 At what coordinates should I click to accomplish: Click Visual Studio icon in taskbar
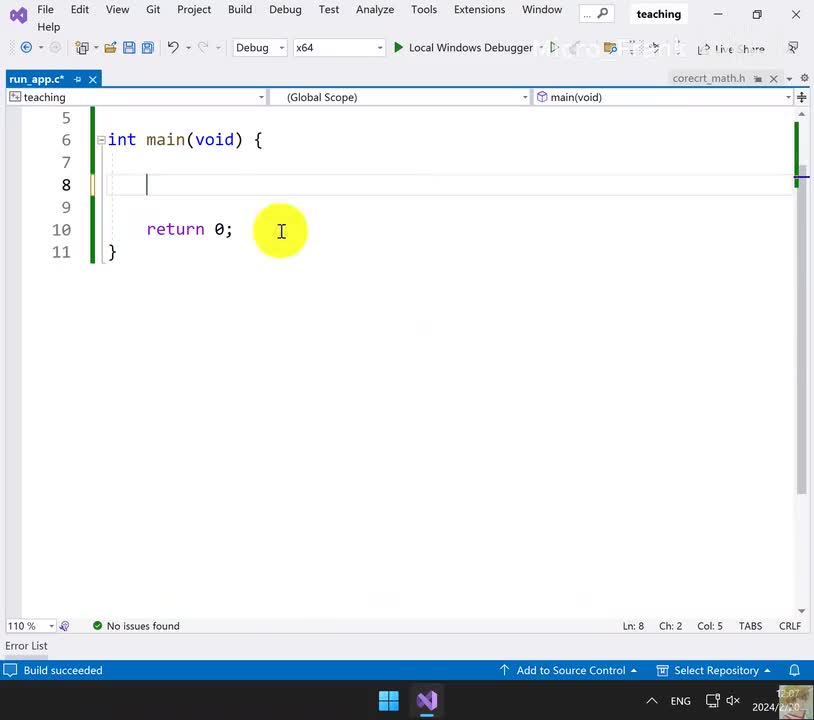427,701
